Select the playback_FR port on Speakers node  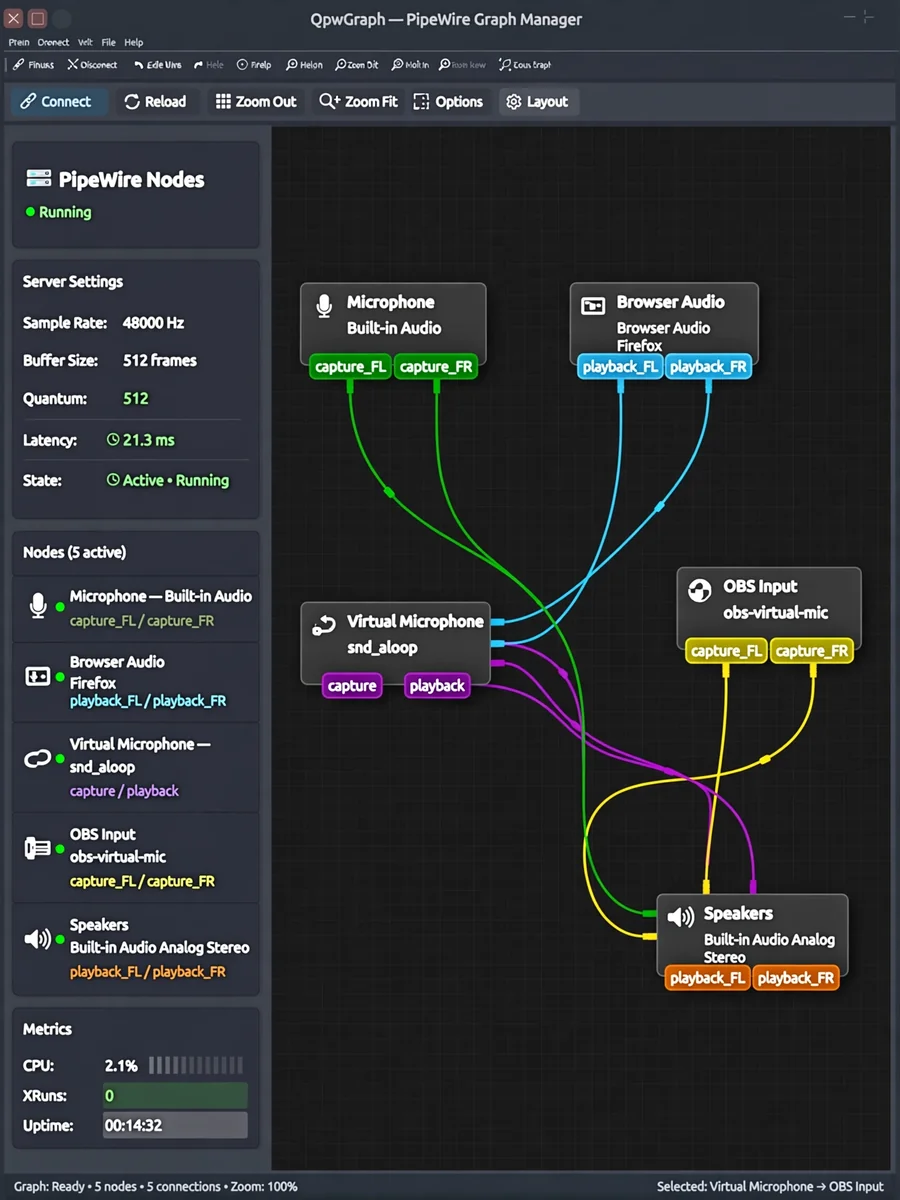pyautogui.click(x=795, y=978)
